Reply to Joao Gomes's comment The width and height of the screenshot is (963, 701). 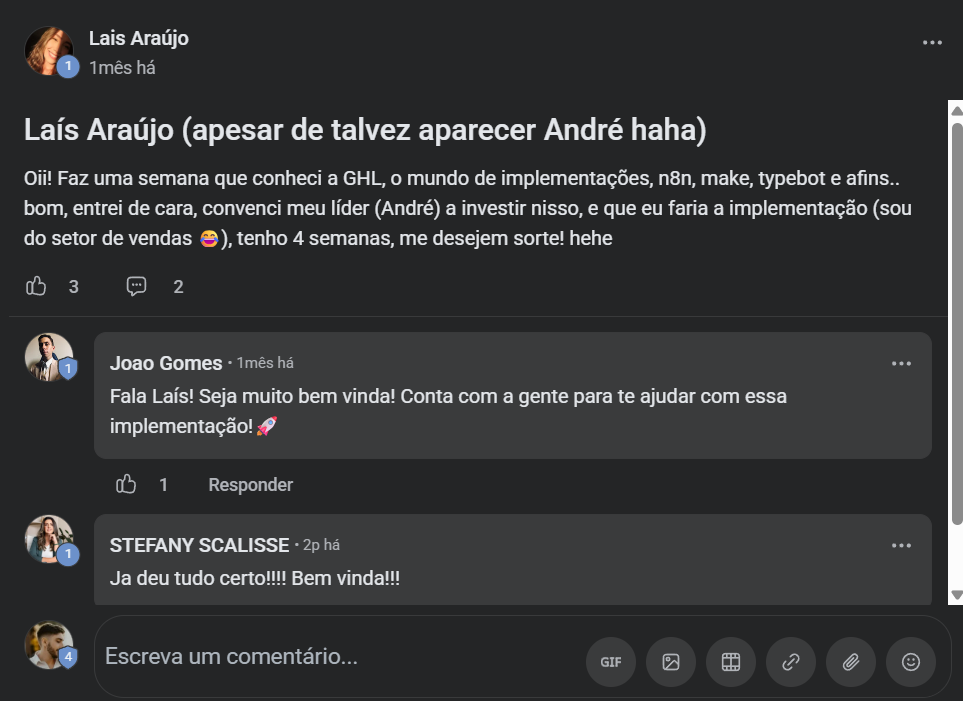(250, 485)
